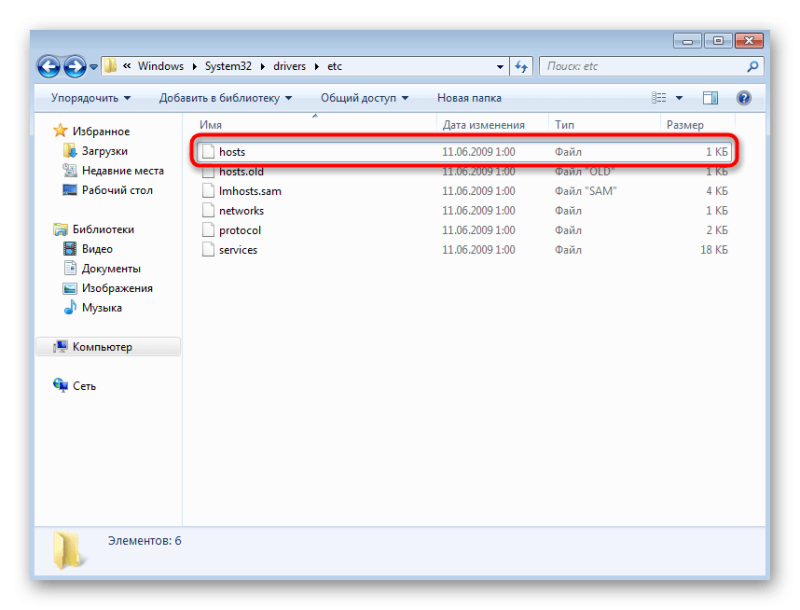
Task: Sort by the Размер column header
Action: tap(685, 125)
